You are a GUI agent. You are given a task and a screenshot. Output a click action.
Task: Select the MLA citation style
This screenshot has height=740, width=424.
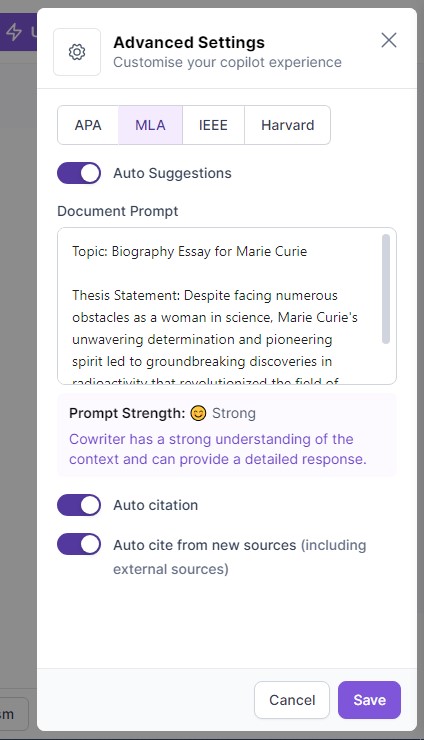pos(150,125)
